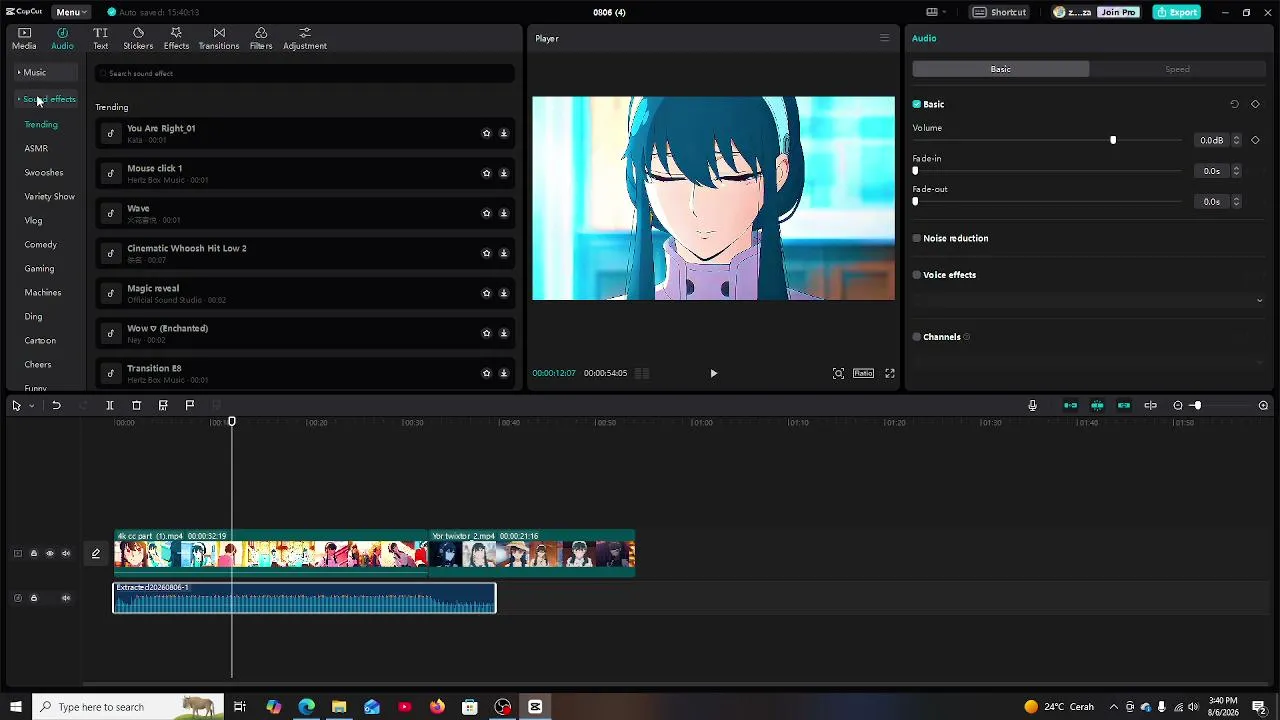Mute the extracted audio track

tap(66, 598)
